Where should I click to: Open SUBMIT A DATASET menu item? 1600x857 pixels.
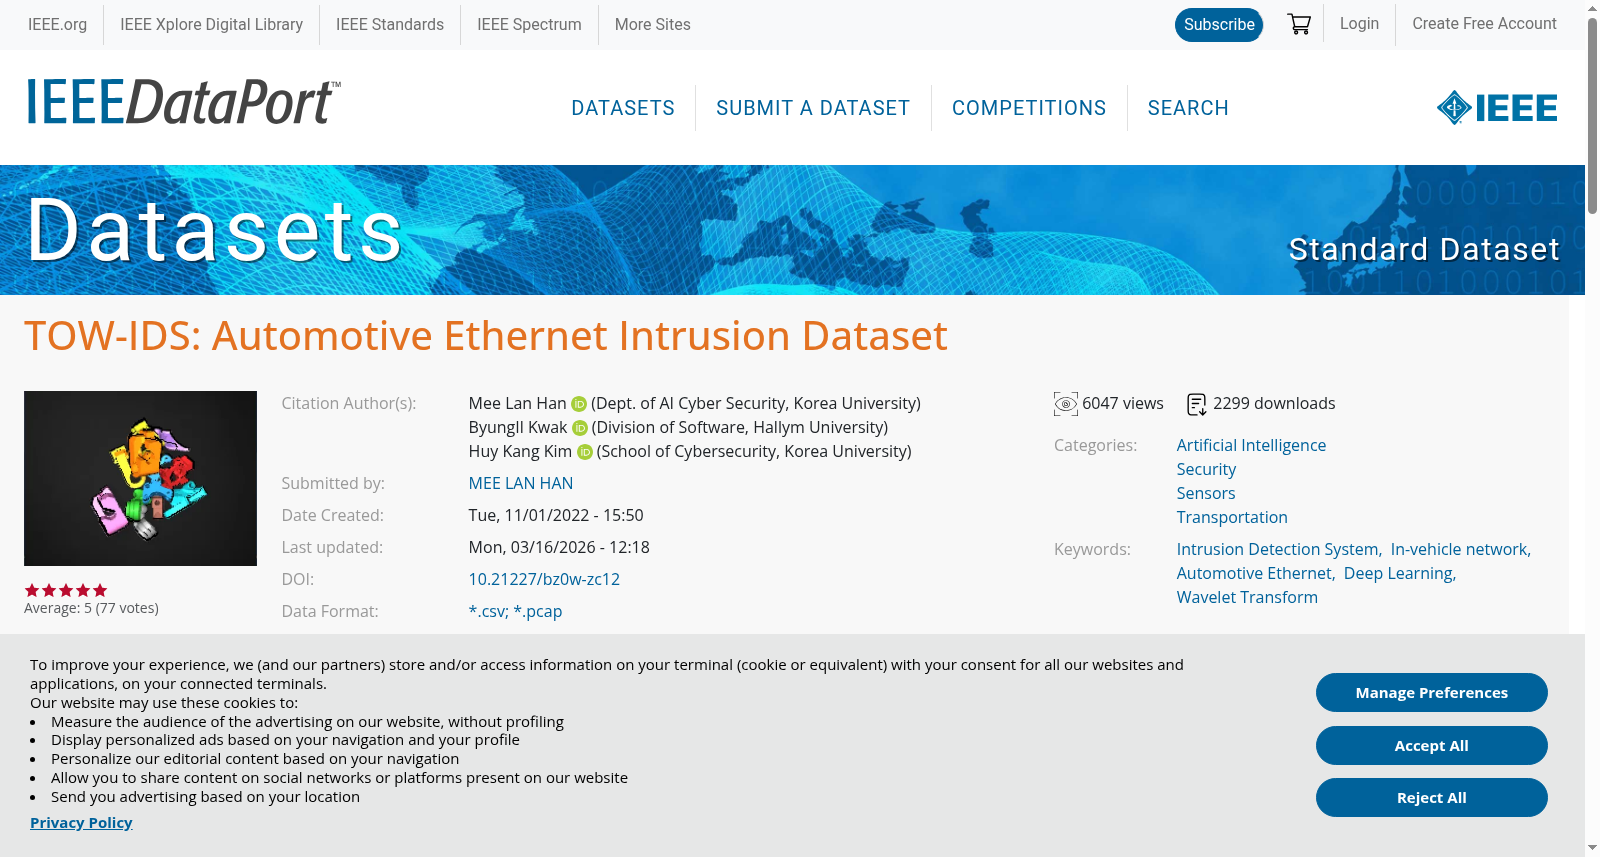[813, 108]
